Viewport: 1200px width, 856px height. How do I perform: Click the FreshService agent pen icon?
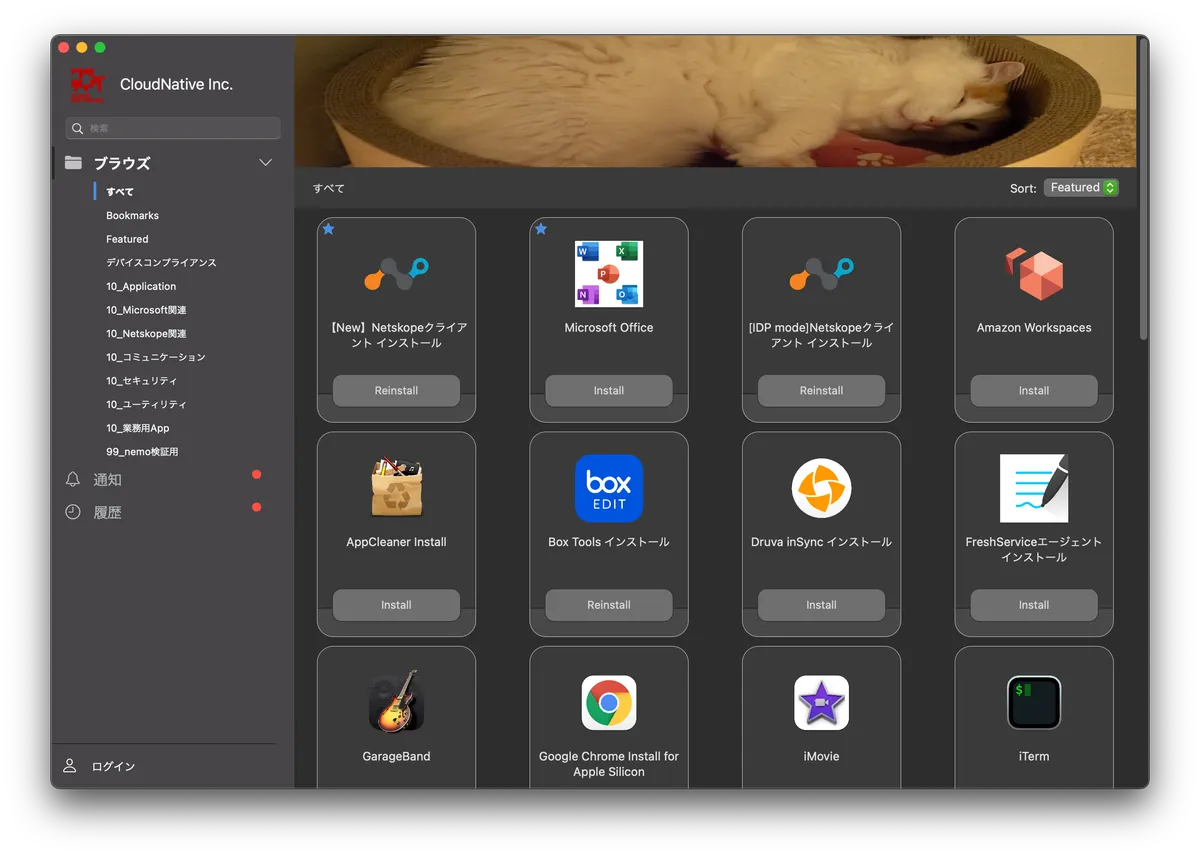(x=1034, y=488)
